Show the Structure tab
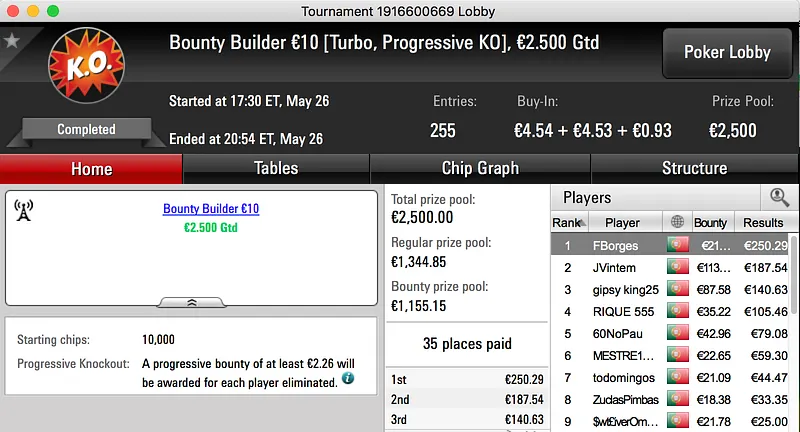The image size is (800, 432). point(694,168)
